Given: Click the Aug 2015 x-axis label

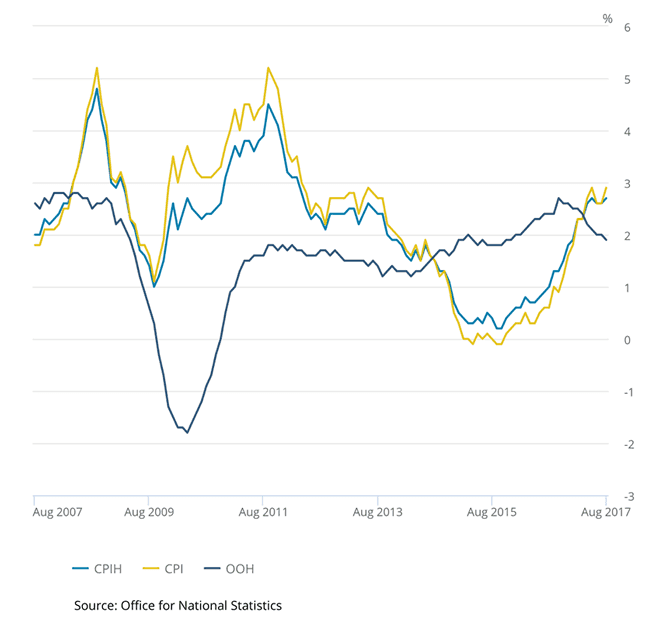Looking at the screenshot, I should pyautogui.click(x=492, y=513).
